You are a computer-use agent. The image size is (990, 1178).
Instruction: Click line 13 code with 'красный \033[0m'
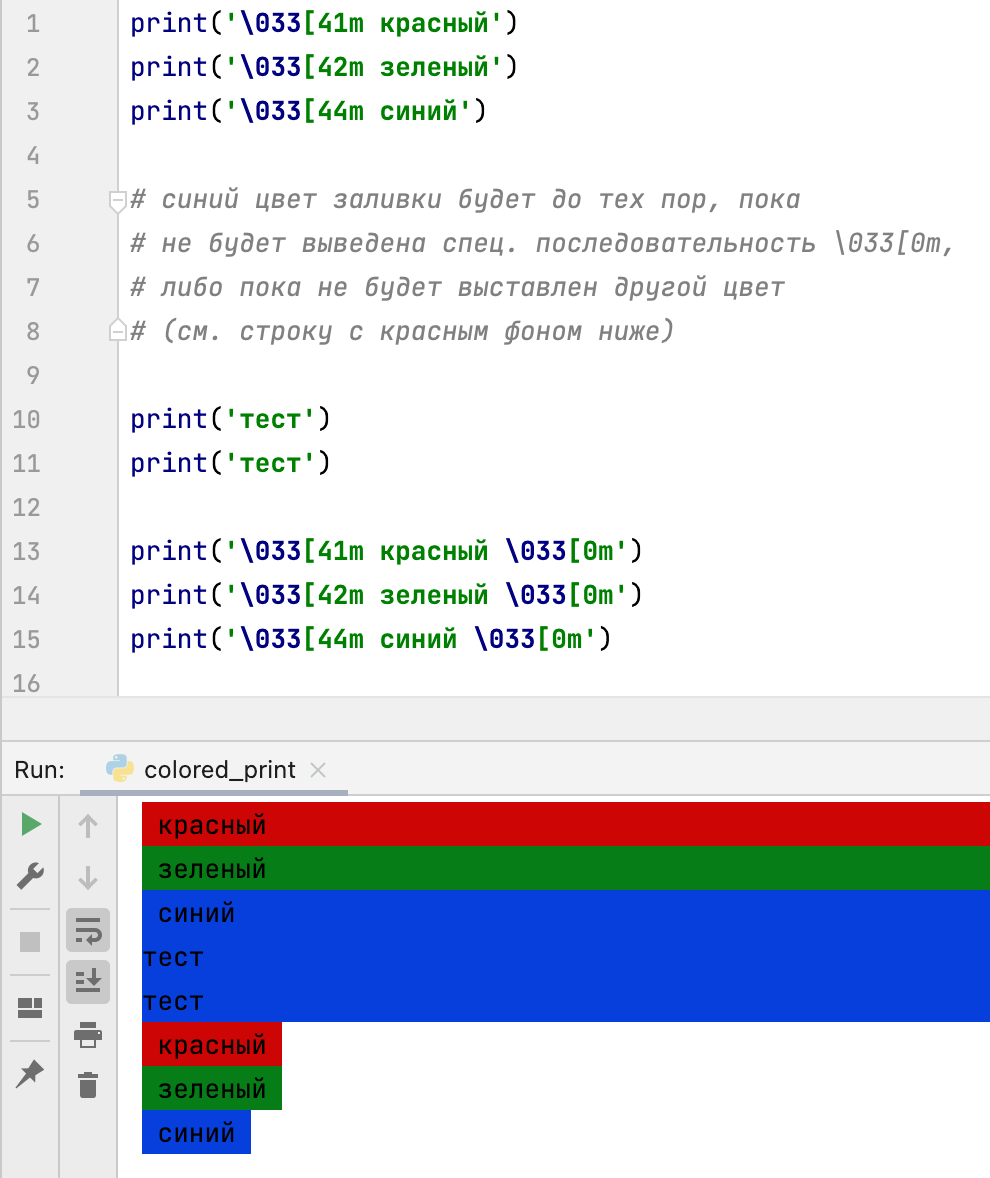386,551
